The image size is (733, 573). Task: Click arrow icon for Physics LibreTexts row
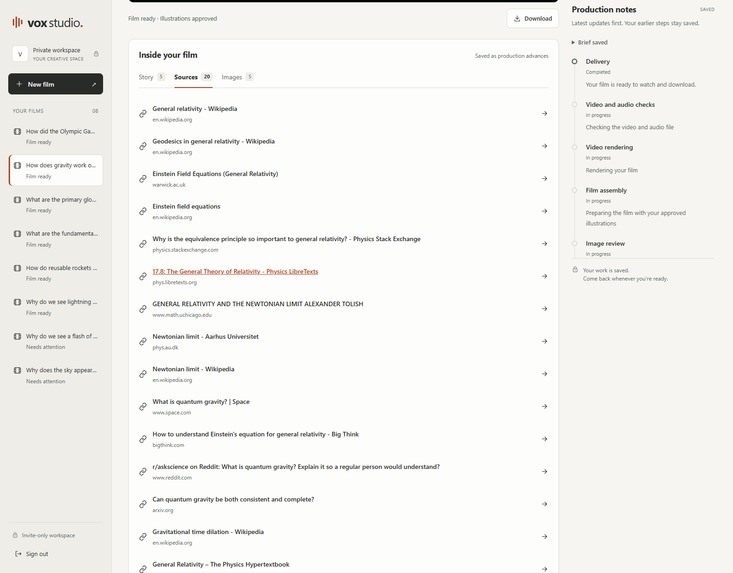545,276
